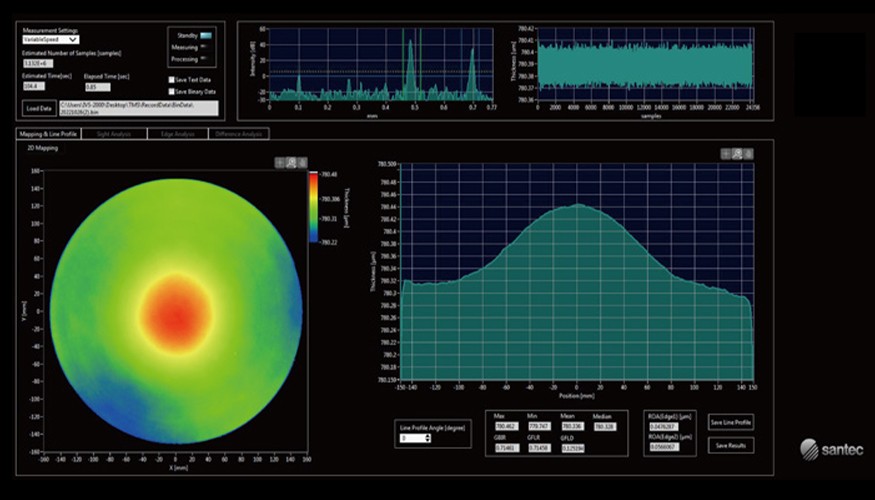Viewport: 875px width, 500px height.
Task: Click the Processing status indicator
Action: coord(204,58)
